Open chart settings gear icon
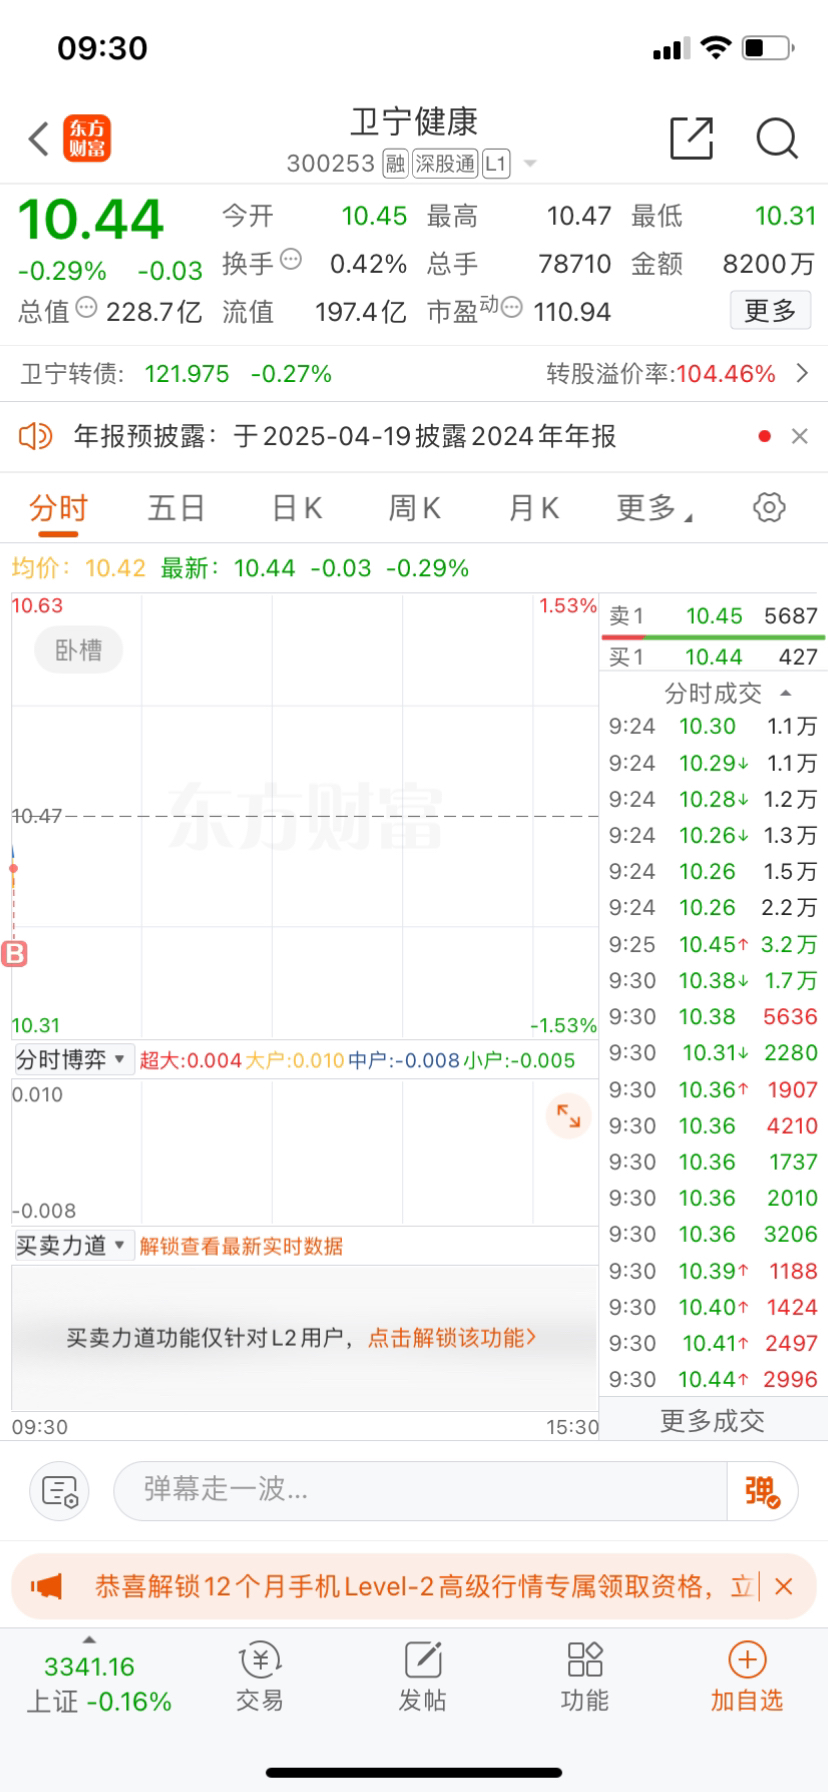The image size is (828, 1792). [769, 507]
